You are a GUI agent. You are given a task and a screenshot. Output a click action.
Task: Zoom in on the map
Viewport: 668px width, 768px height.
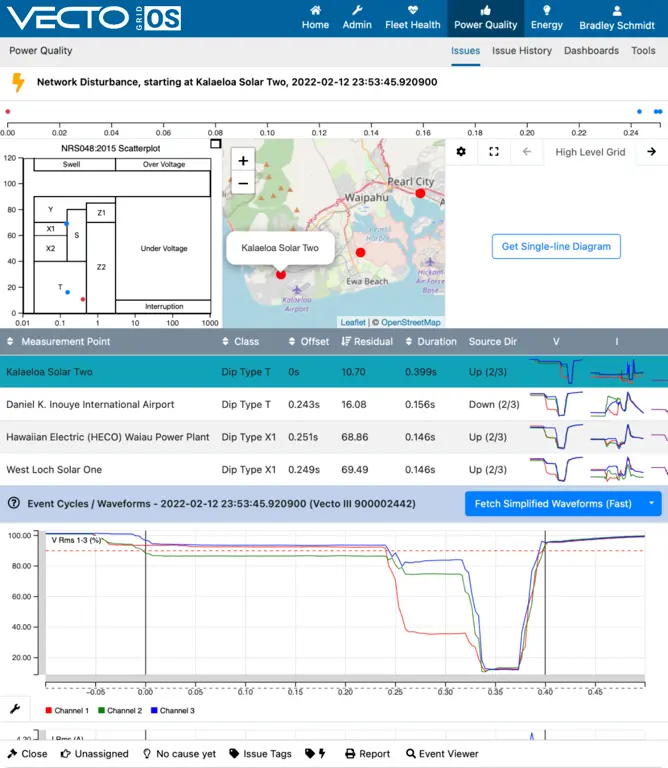(x=243, y=160)
